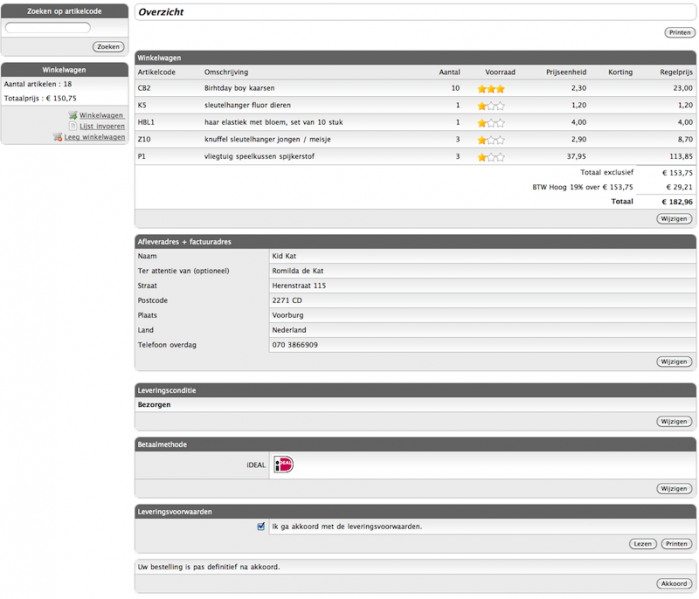Screen dimensions: 699x599
Task: Click the shopping cart icon beside Winkelwagen
Action: (x=73, y=116)
